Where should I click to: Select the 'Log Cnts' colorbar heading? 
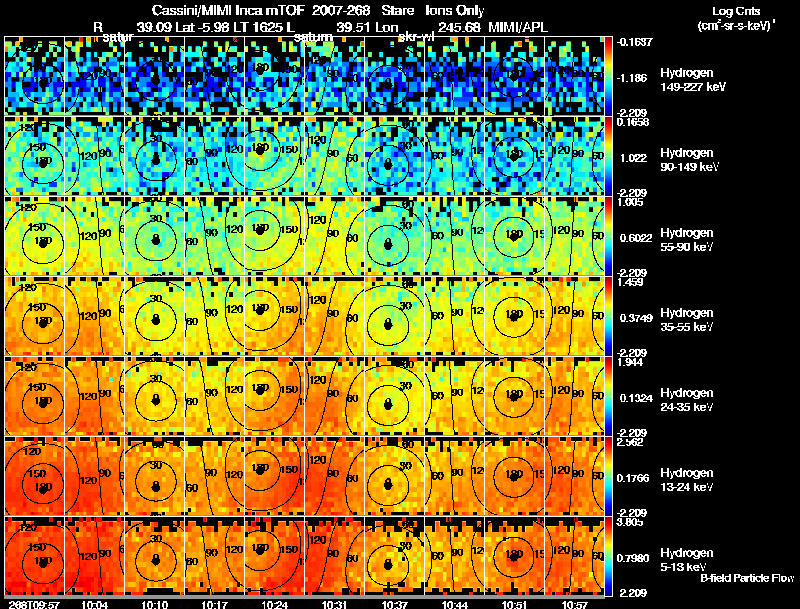[x=736, y=11]
